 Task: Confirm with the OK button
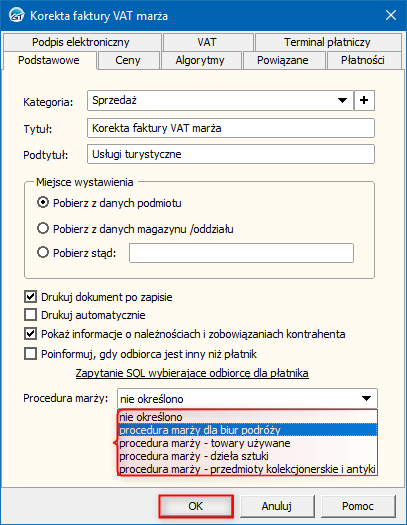tap(196, 506)
